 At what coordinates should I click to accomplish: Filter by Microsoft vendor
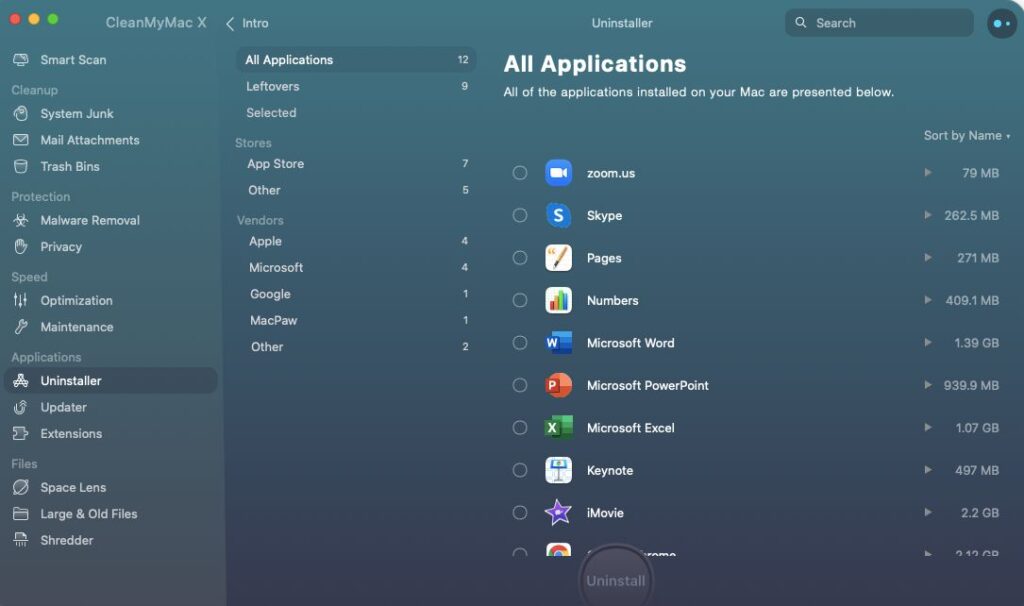tap(356, 267)
